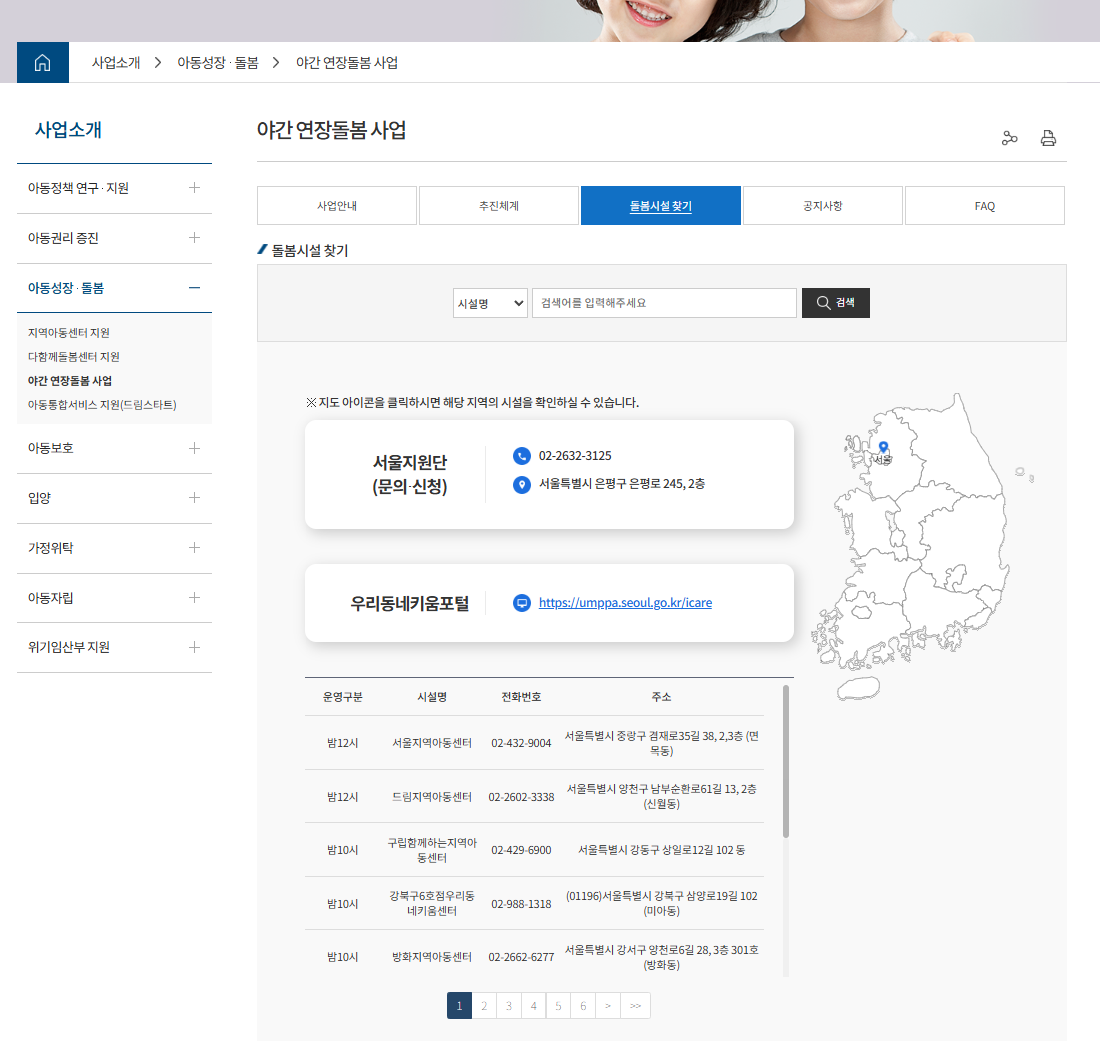Select the home icon in the breadcrumb bar
The width and height of the screenshot is (1100, 1041).
[x=42, y=62]
